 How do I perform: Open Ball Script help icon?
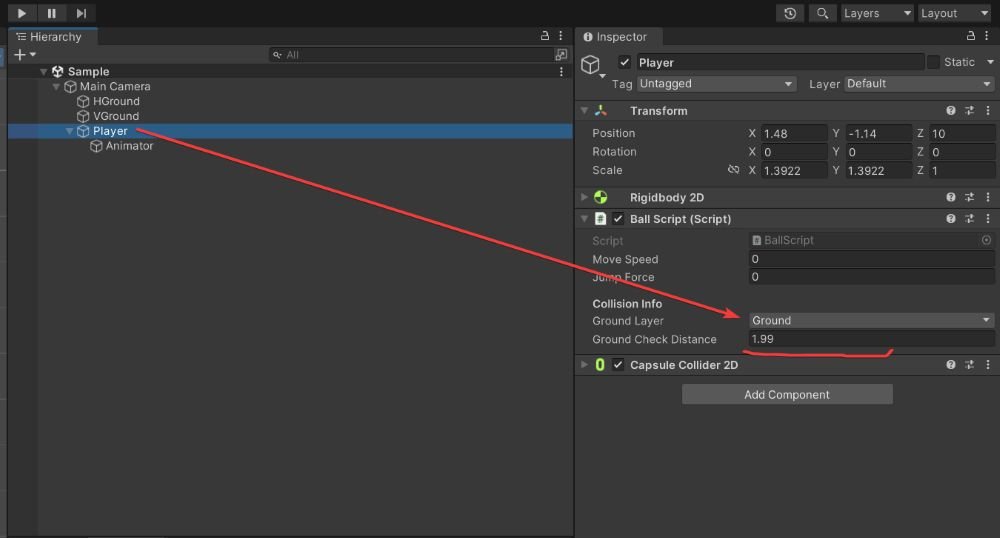[x=951, y=219]
